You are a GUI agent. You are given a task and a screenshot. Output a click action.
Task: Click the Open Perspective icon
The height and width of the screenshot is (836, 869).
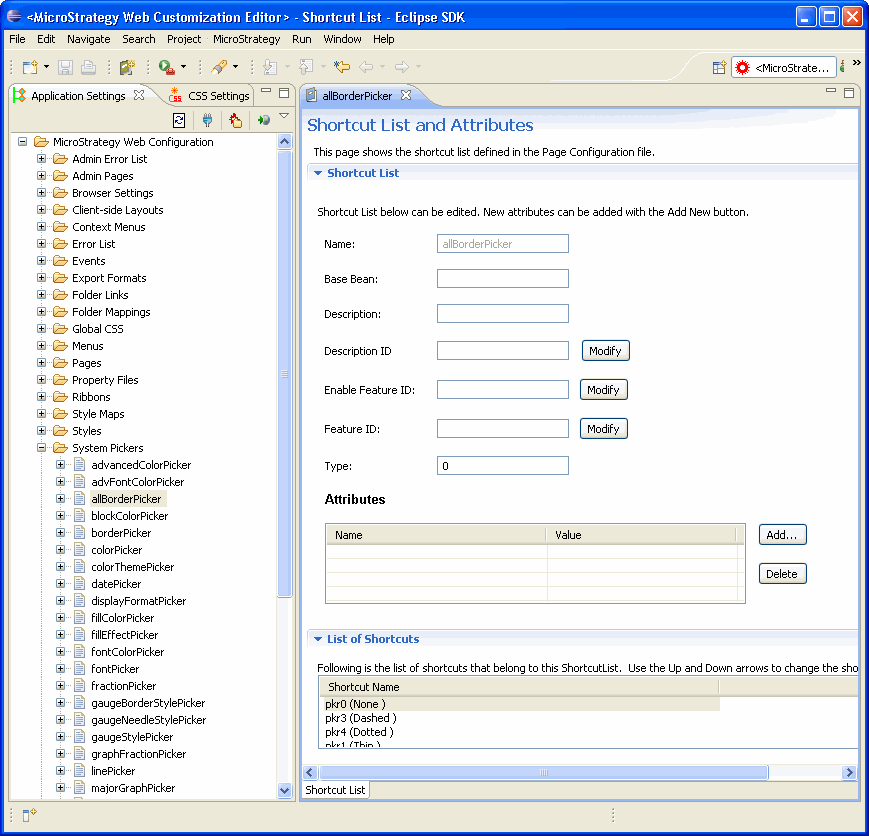(x=719, y=68)
